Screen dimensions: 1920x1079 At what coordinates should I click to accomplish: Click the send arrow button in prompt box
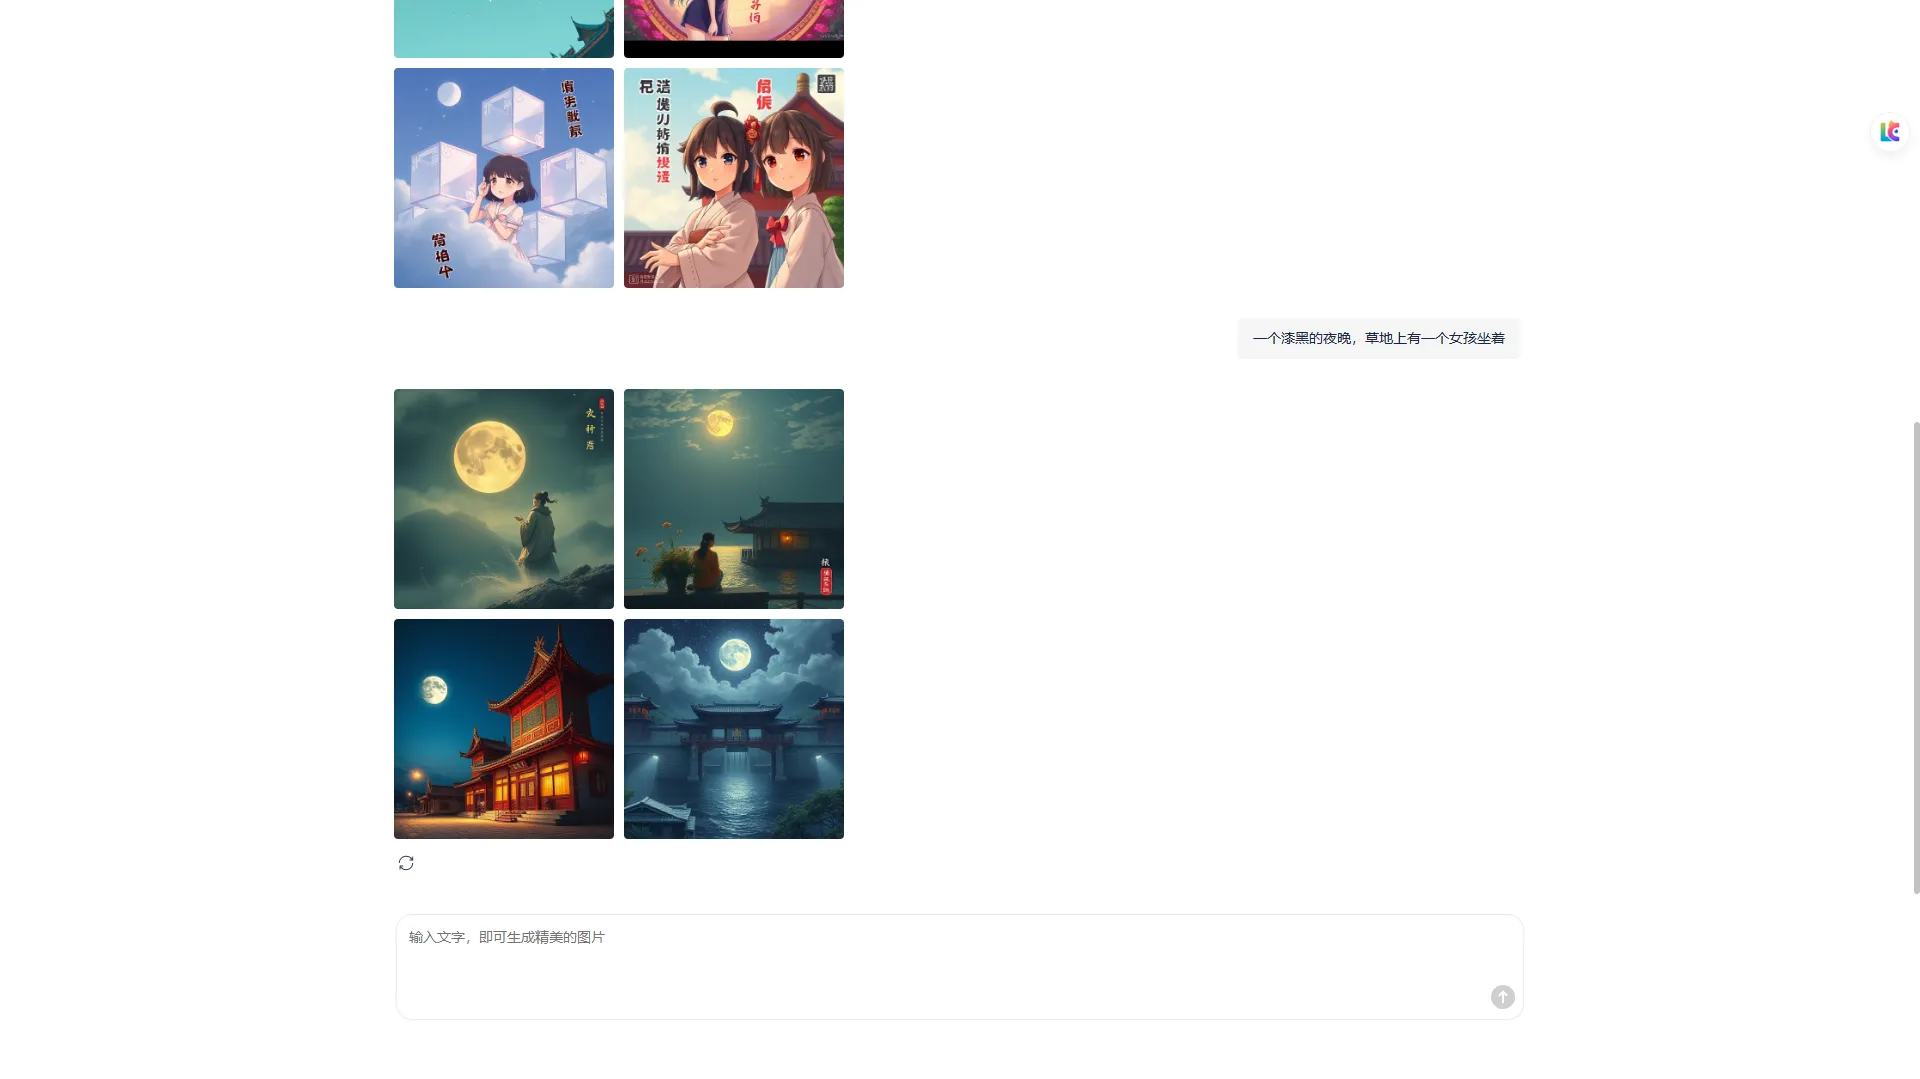1502,997
